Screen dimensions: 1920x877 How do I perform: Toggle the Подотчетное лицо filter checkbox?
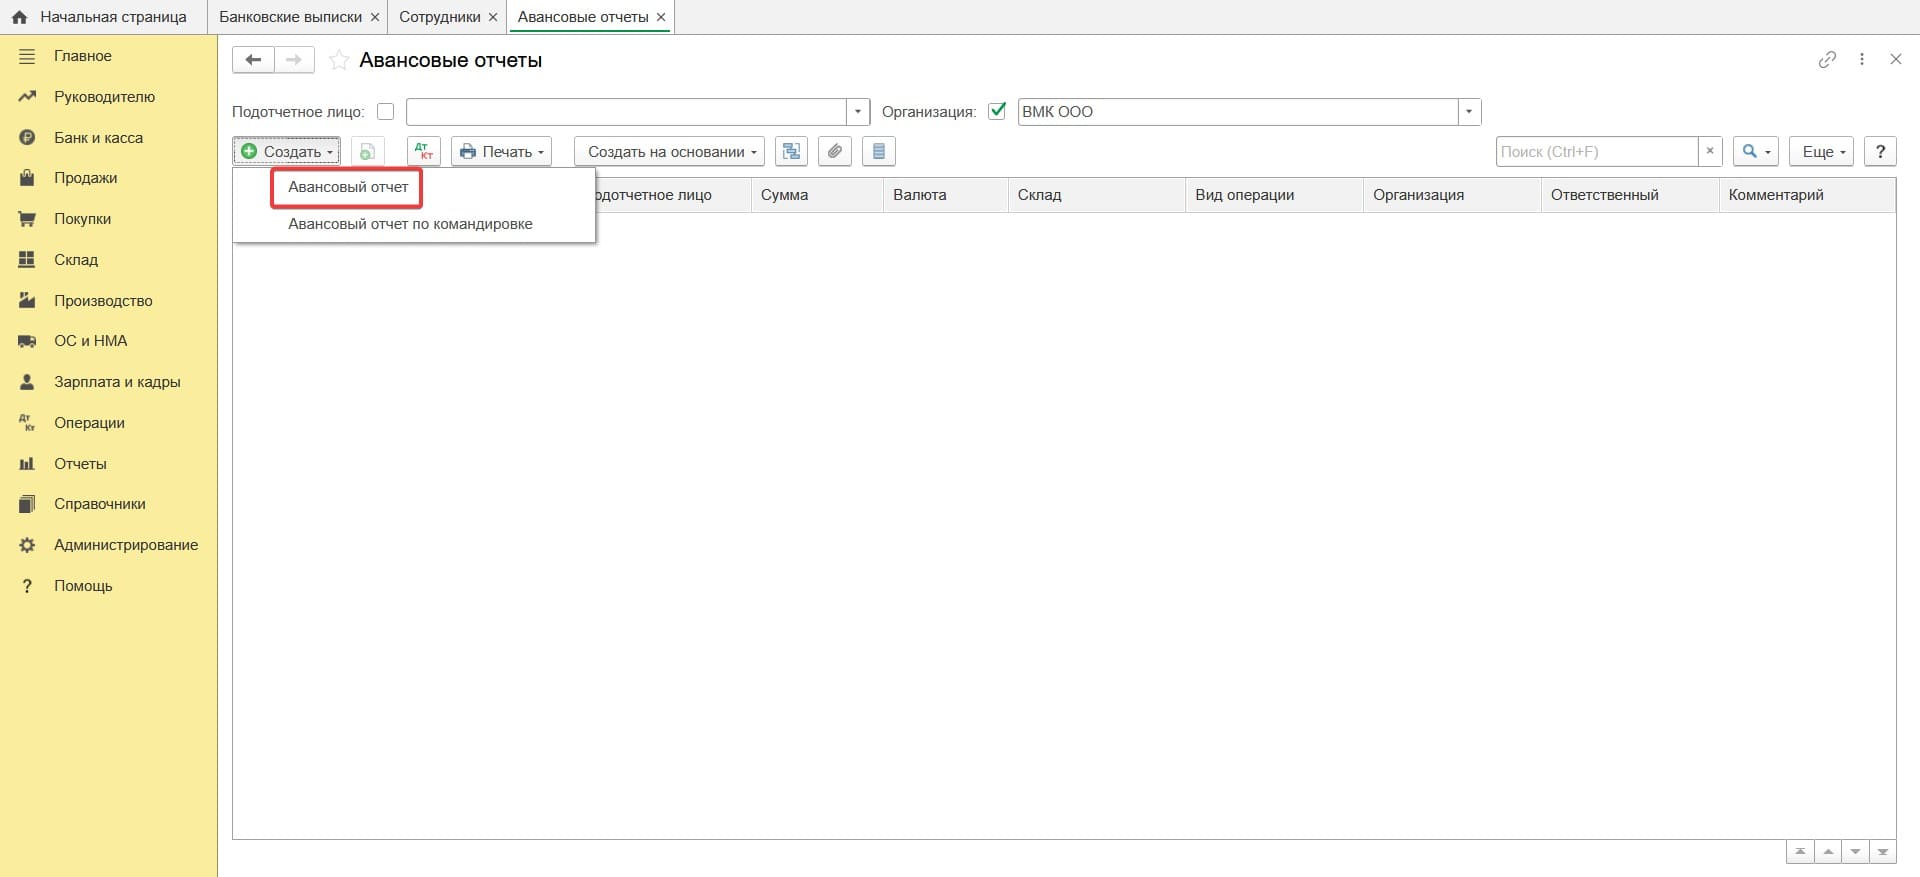point(385,112)
